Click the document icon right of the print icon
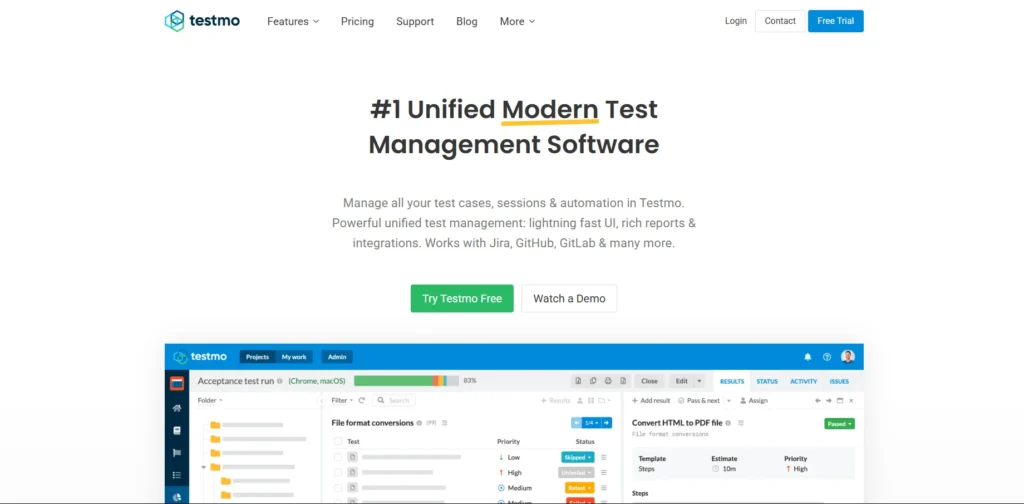 623,381
